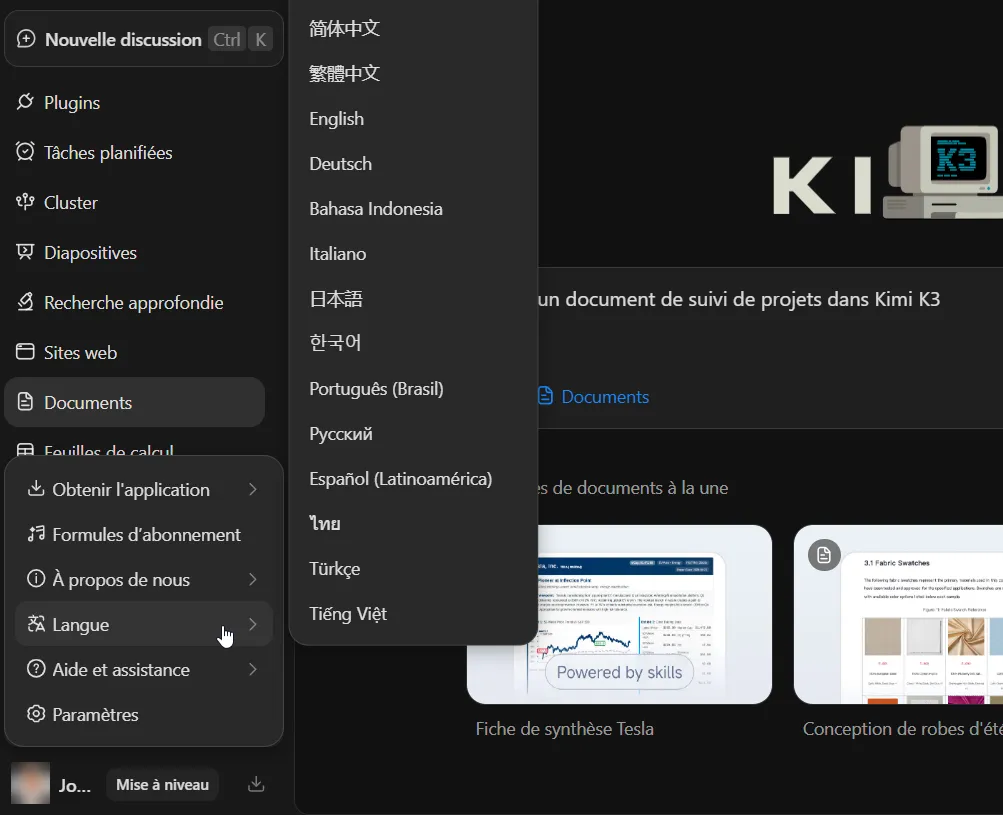Click the Nouvelle discussion plus icon
The image size is (1003, 815).
pos(26,39)
